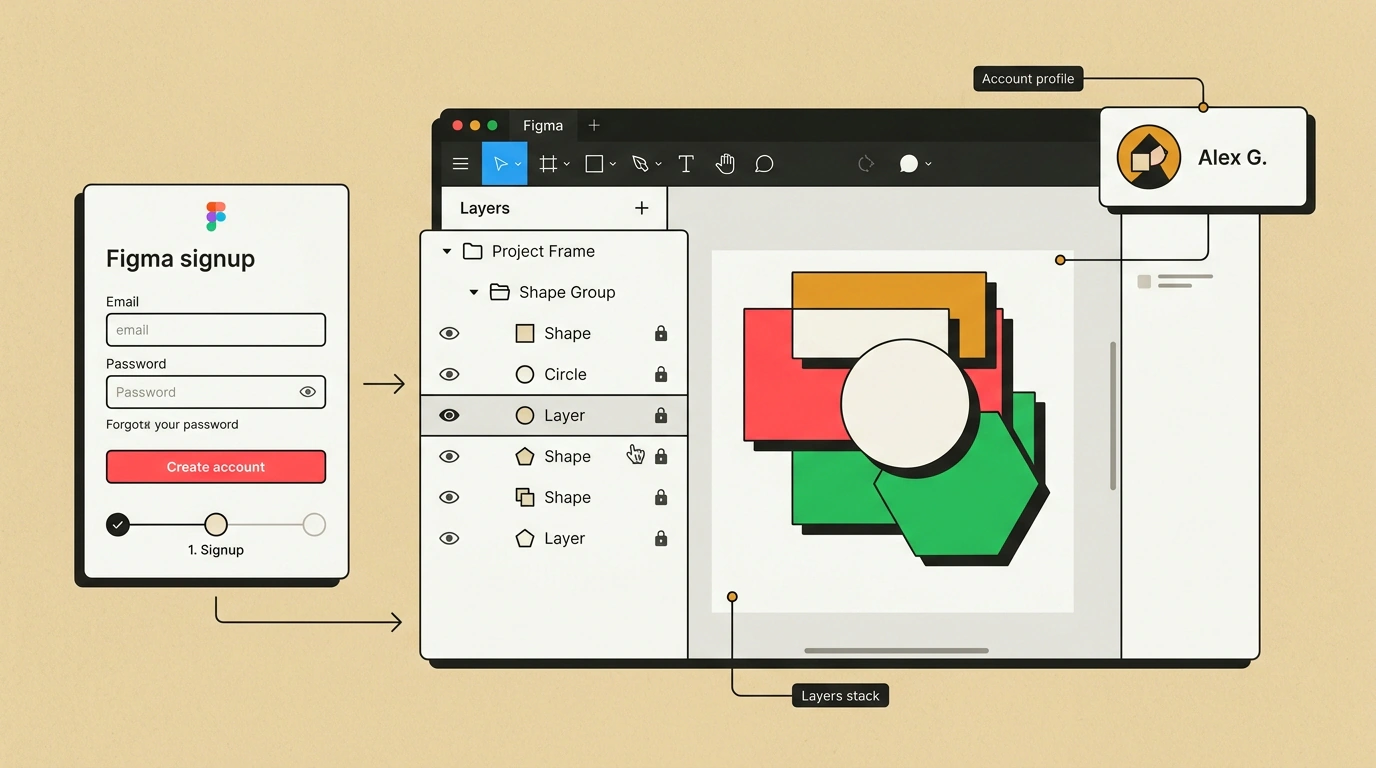
Task: Collapse the Project Frame folder
Action: (447, 251)
